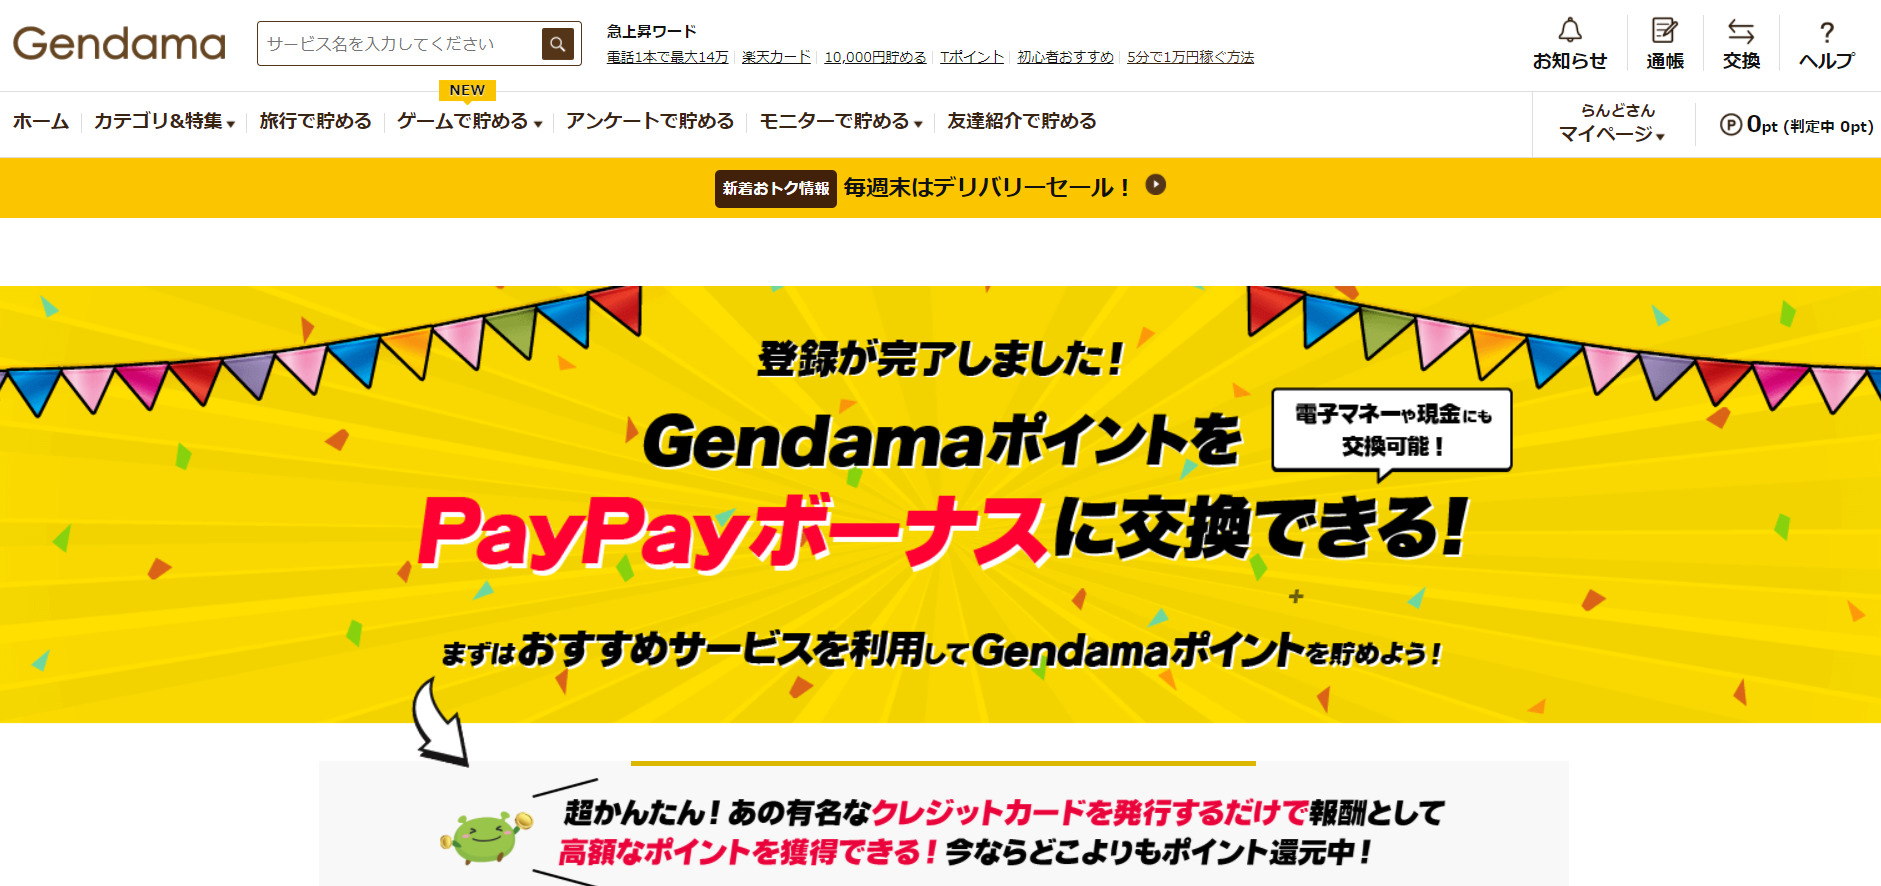Click the play arrow icon beside delivery sale
The width and height of the screenshot is (1881, 886).
coord(1156,185)
